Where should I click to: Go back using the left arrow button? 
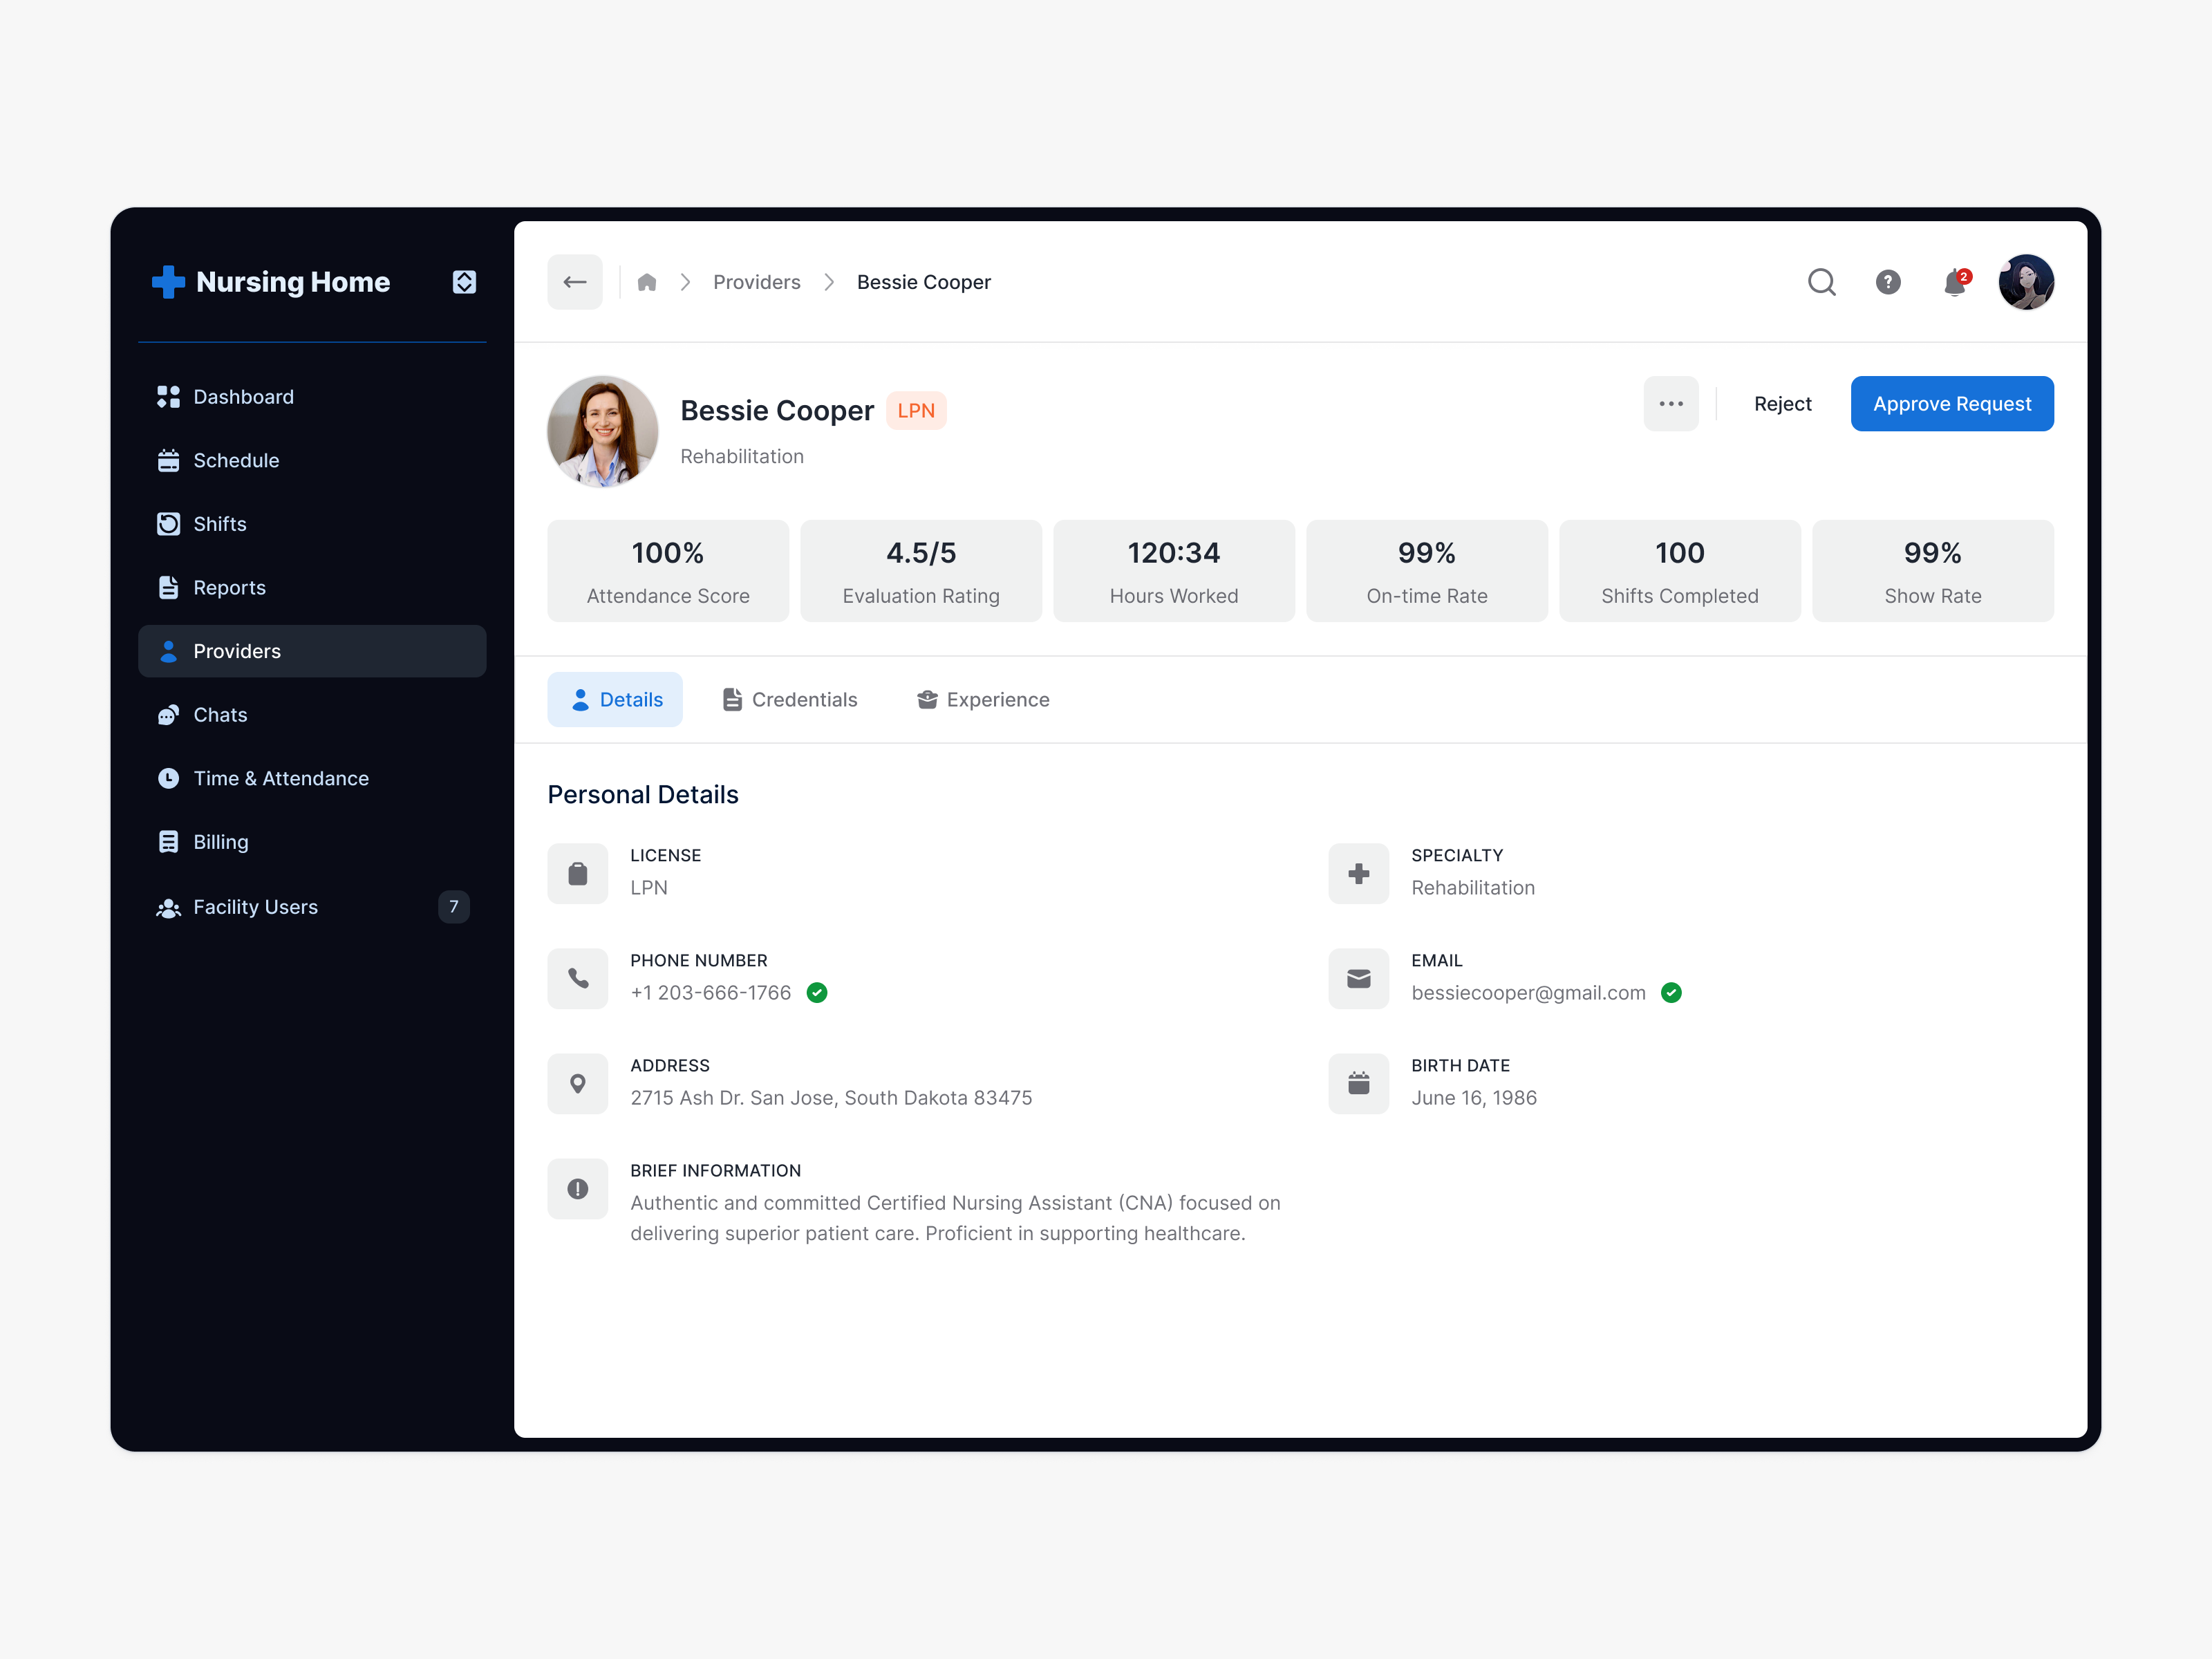(x=575, y=282)
